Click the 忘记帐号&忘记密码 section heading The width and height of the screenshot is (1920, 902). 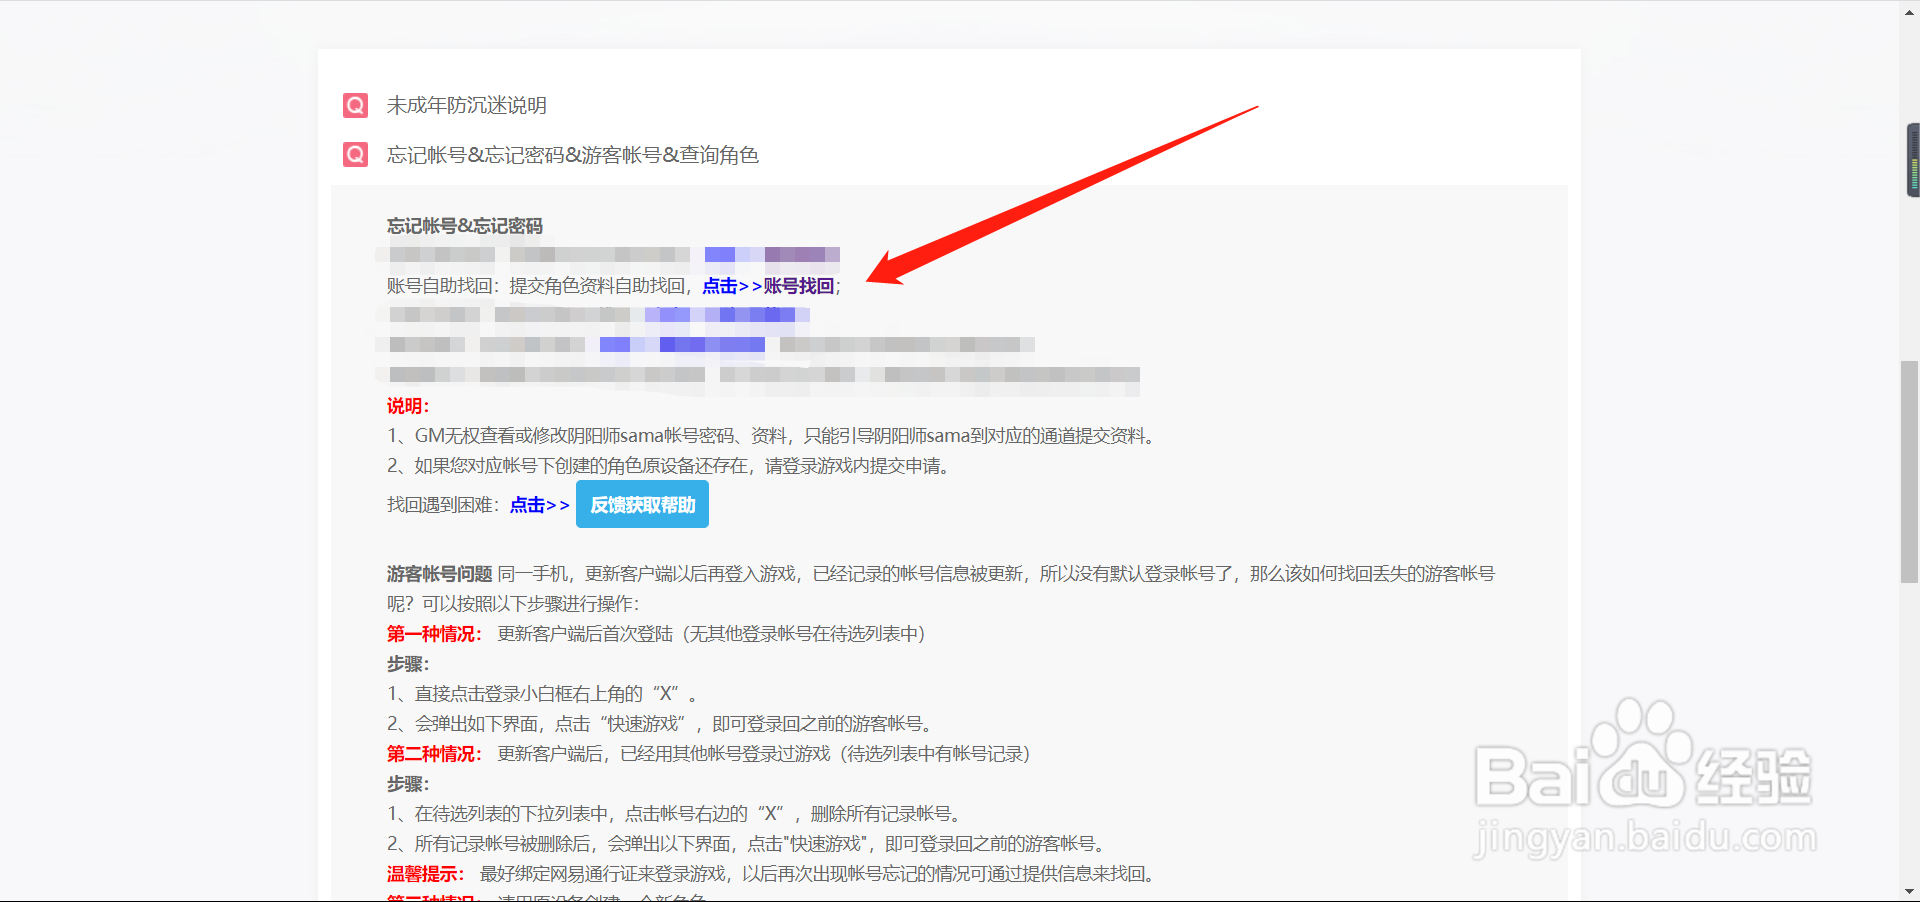[x=464, y=226]
